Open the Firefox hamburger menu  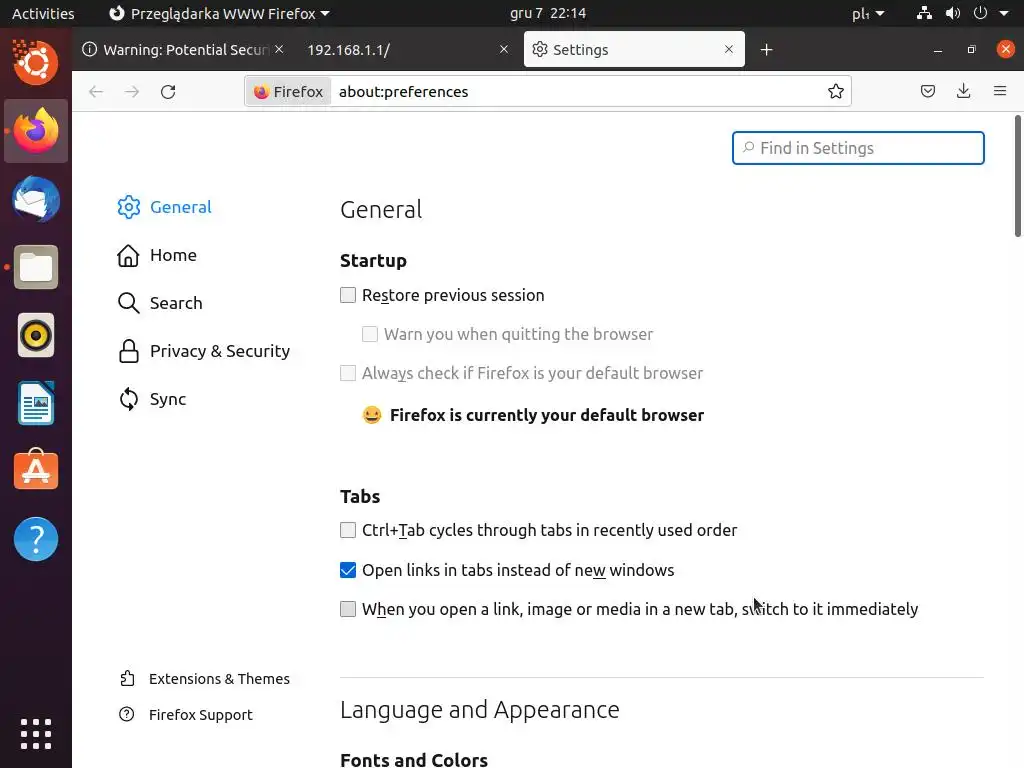point(999,92)
